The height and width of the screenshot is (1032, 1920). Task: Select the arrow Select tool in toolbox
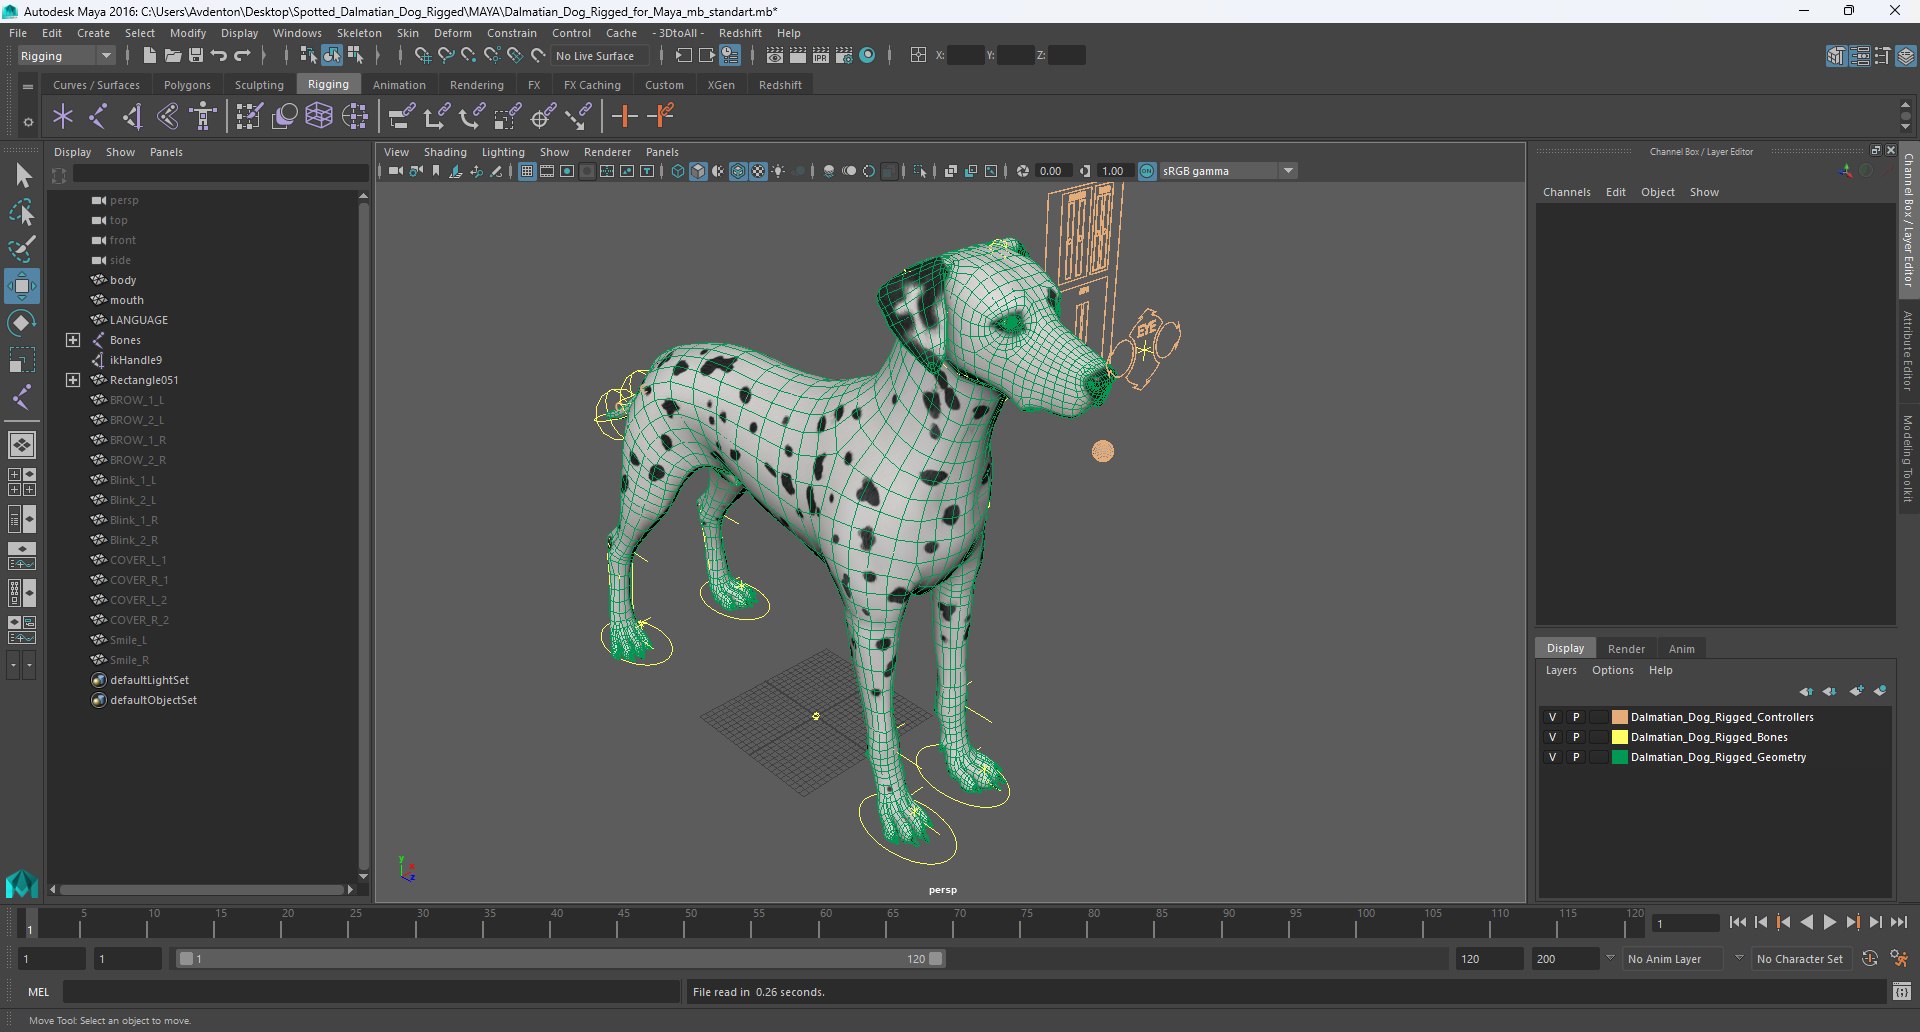coord(22,176)
